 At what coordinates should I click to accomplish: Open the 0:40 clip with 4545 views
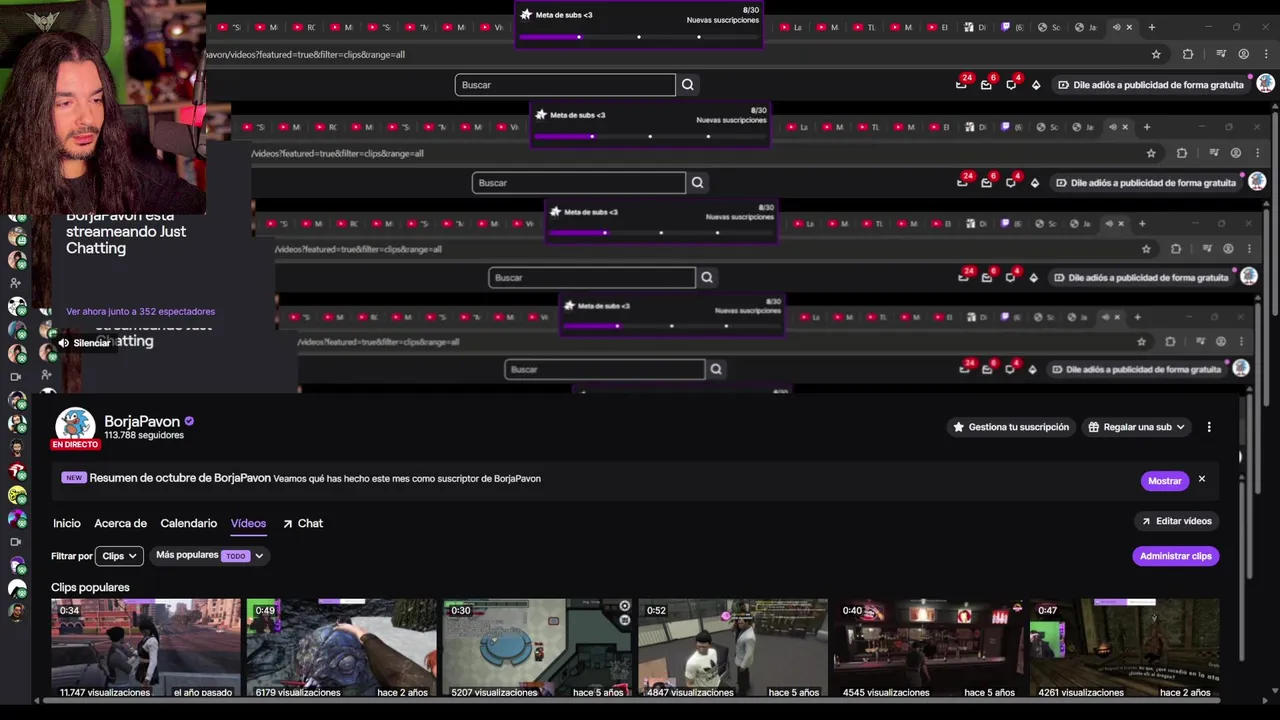click(x=929, y=648)
